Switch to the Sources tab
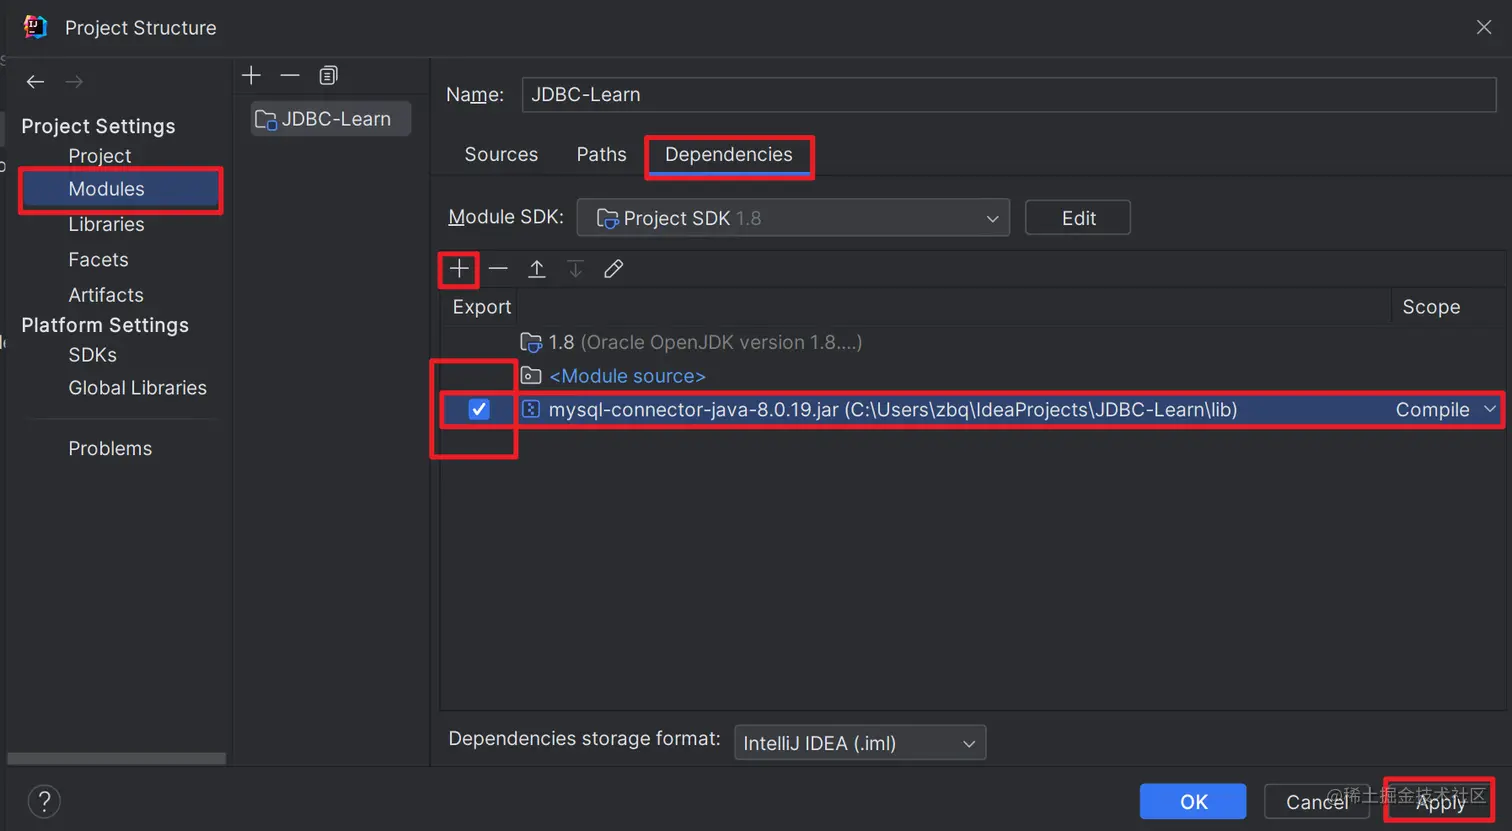This screenshot has height=831, width=1512. (501, 155)
